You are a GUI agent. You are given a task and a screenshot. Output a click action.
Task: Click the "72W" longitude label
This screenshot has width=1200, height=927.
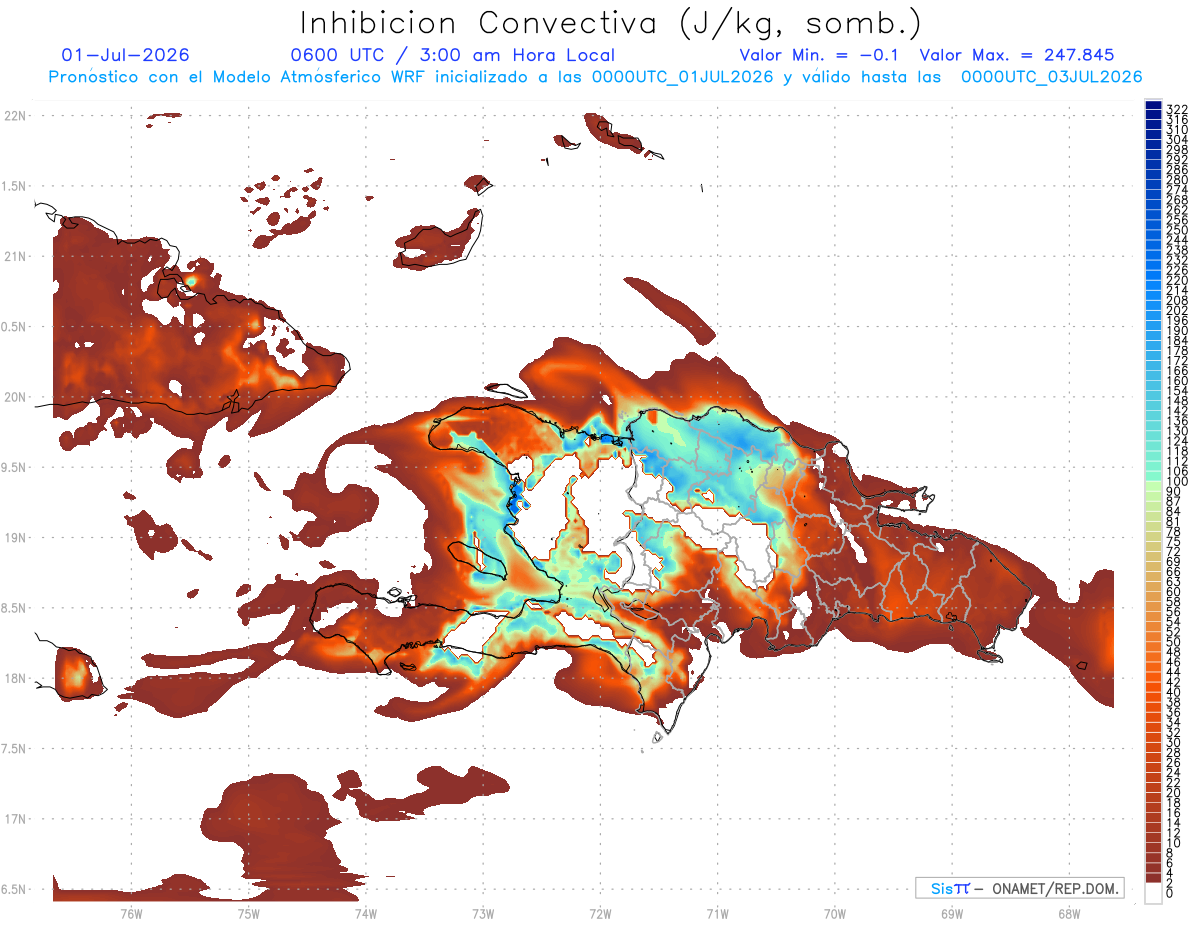pos(600,913)
